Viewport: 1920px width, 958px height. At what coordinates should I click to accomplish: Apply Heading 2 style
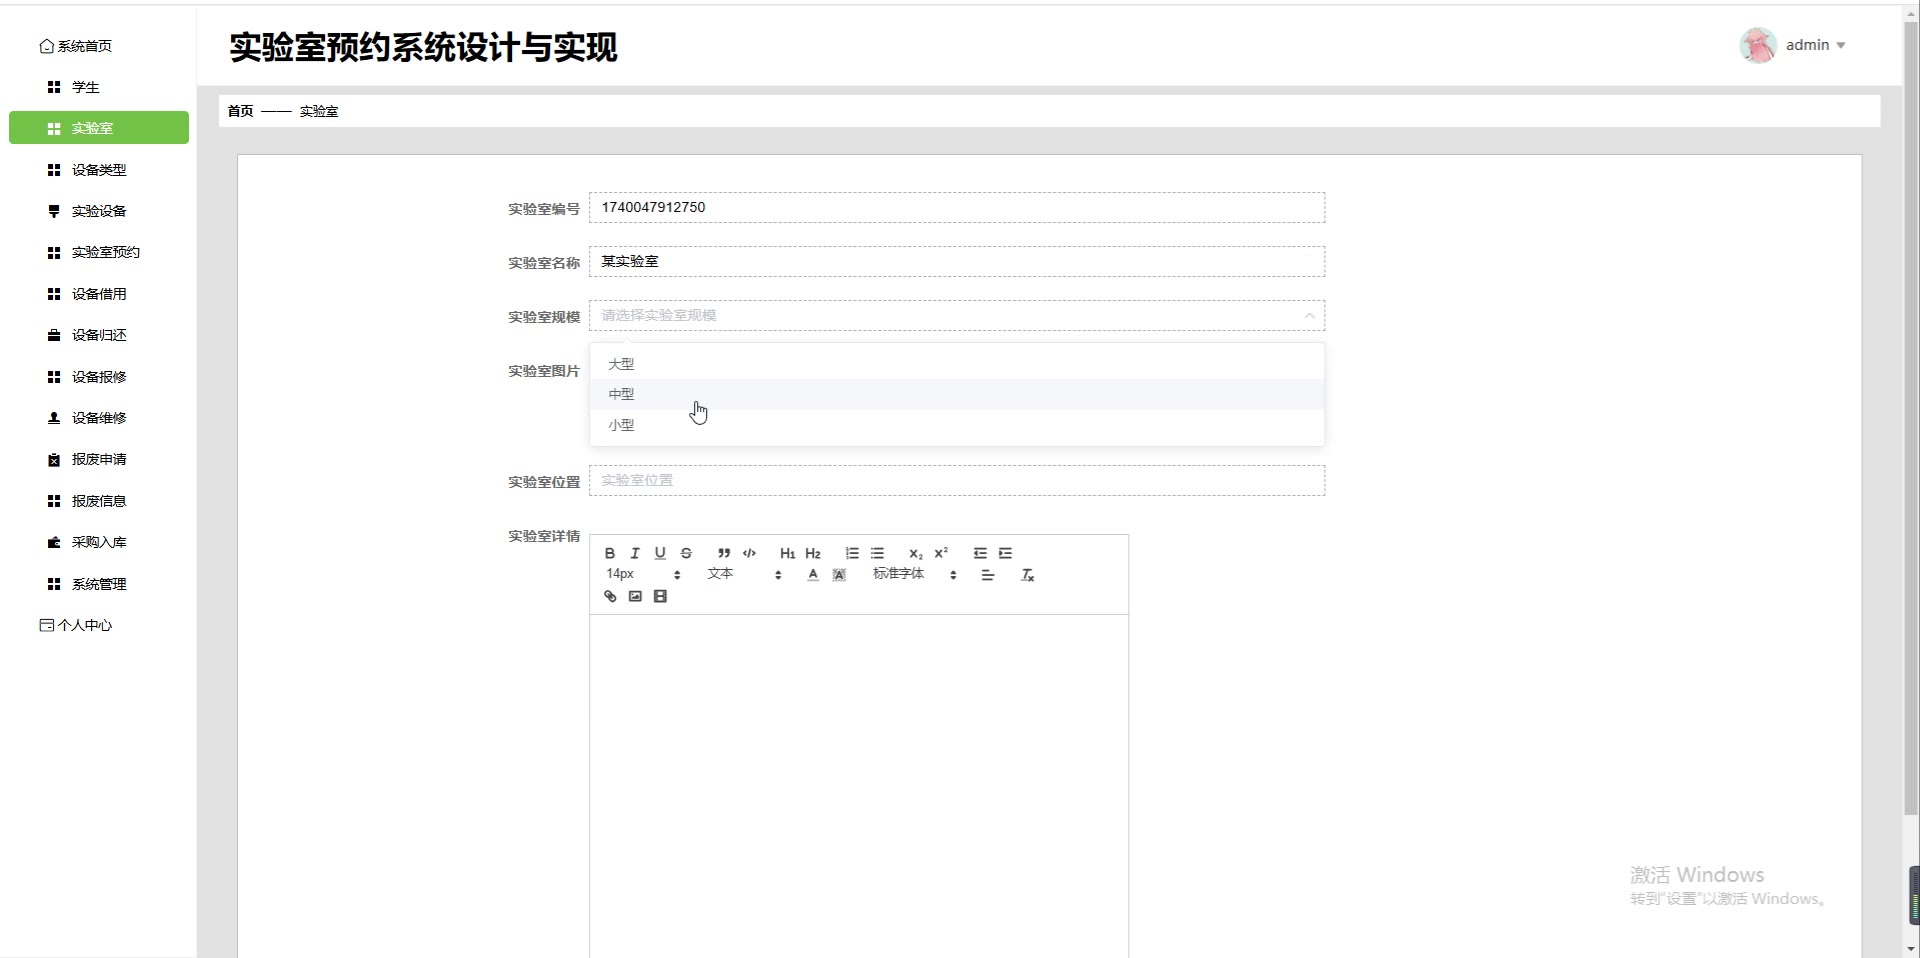pos(813,553)
